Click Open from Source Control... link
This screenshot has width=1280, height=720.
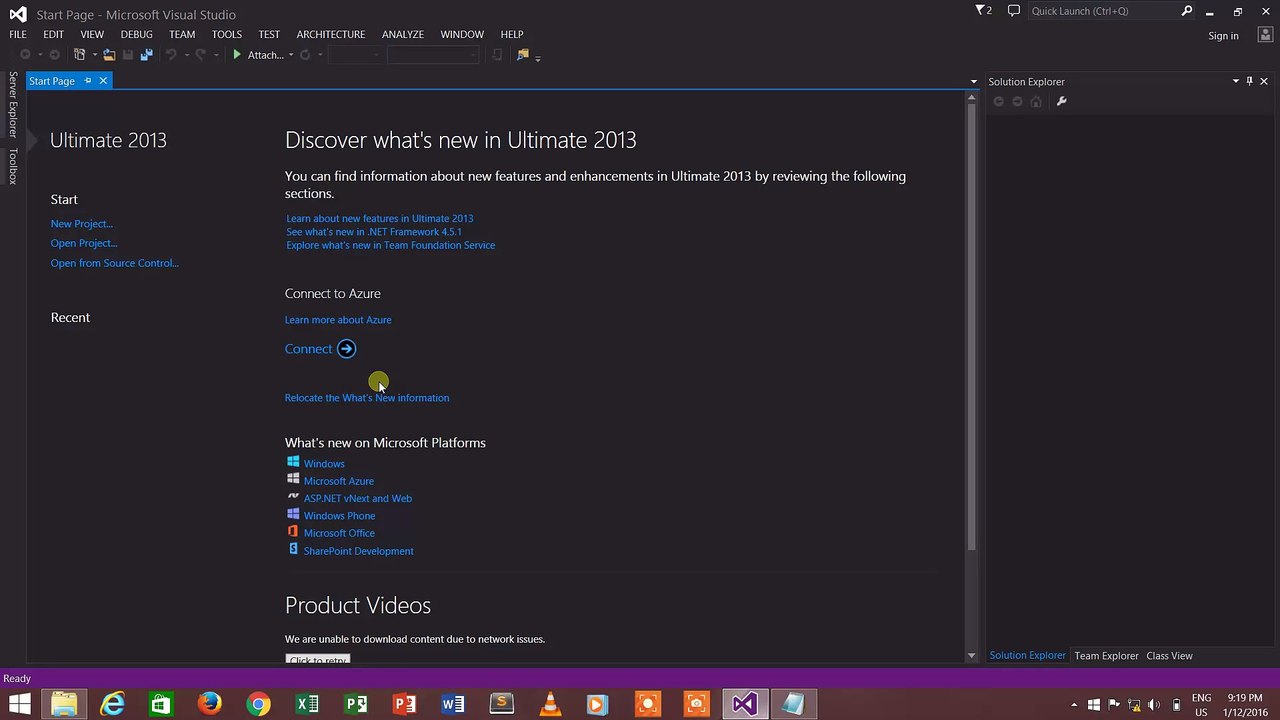click(115, 263)
